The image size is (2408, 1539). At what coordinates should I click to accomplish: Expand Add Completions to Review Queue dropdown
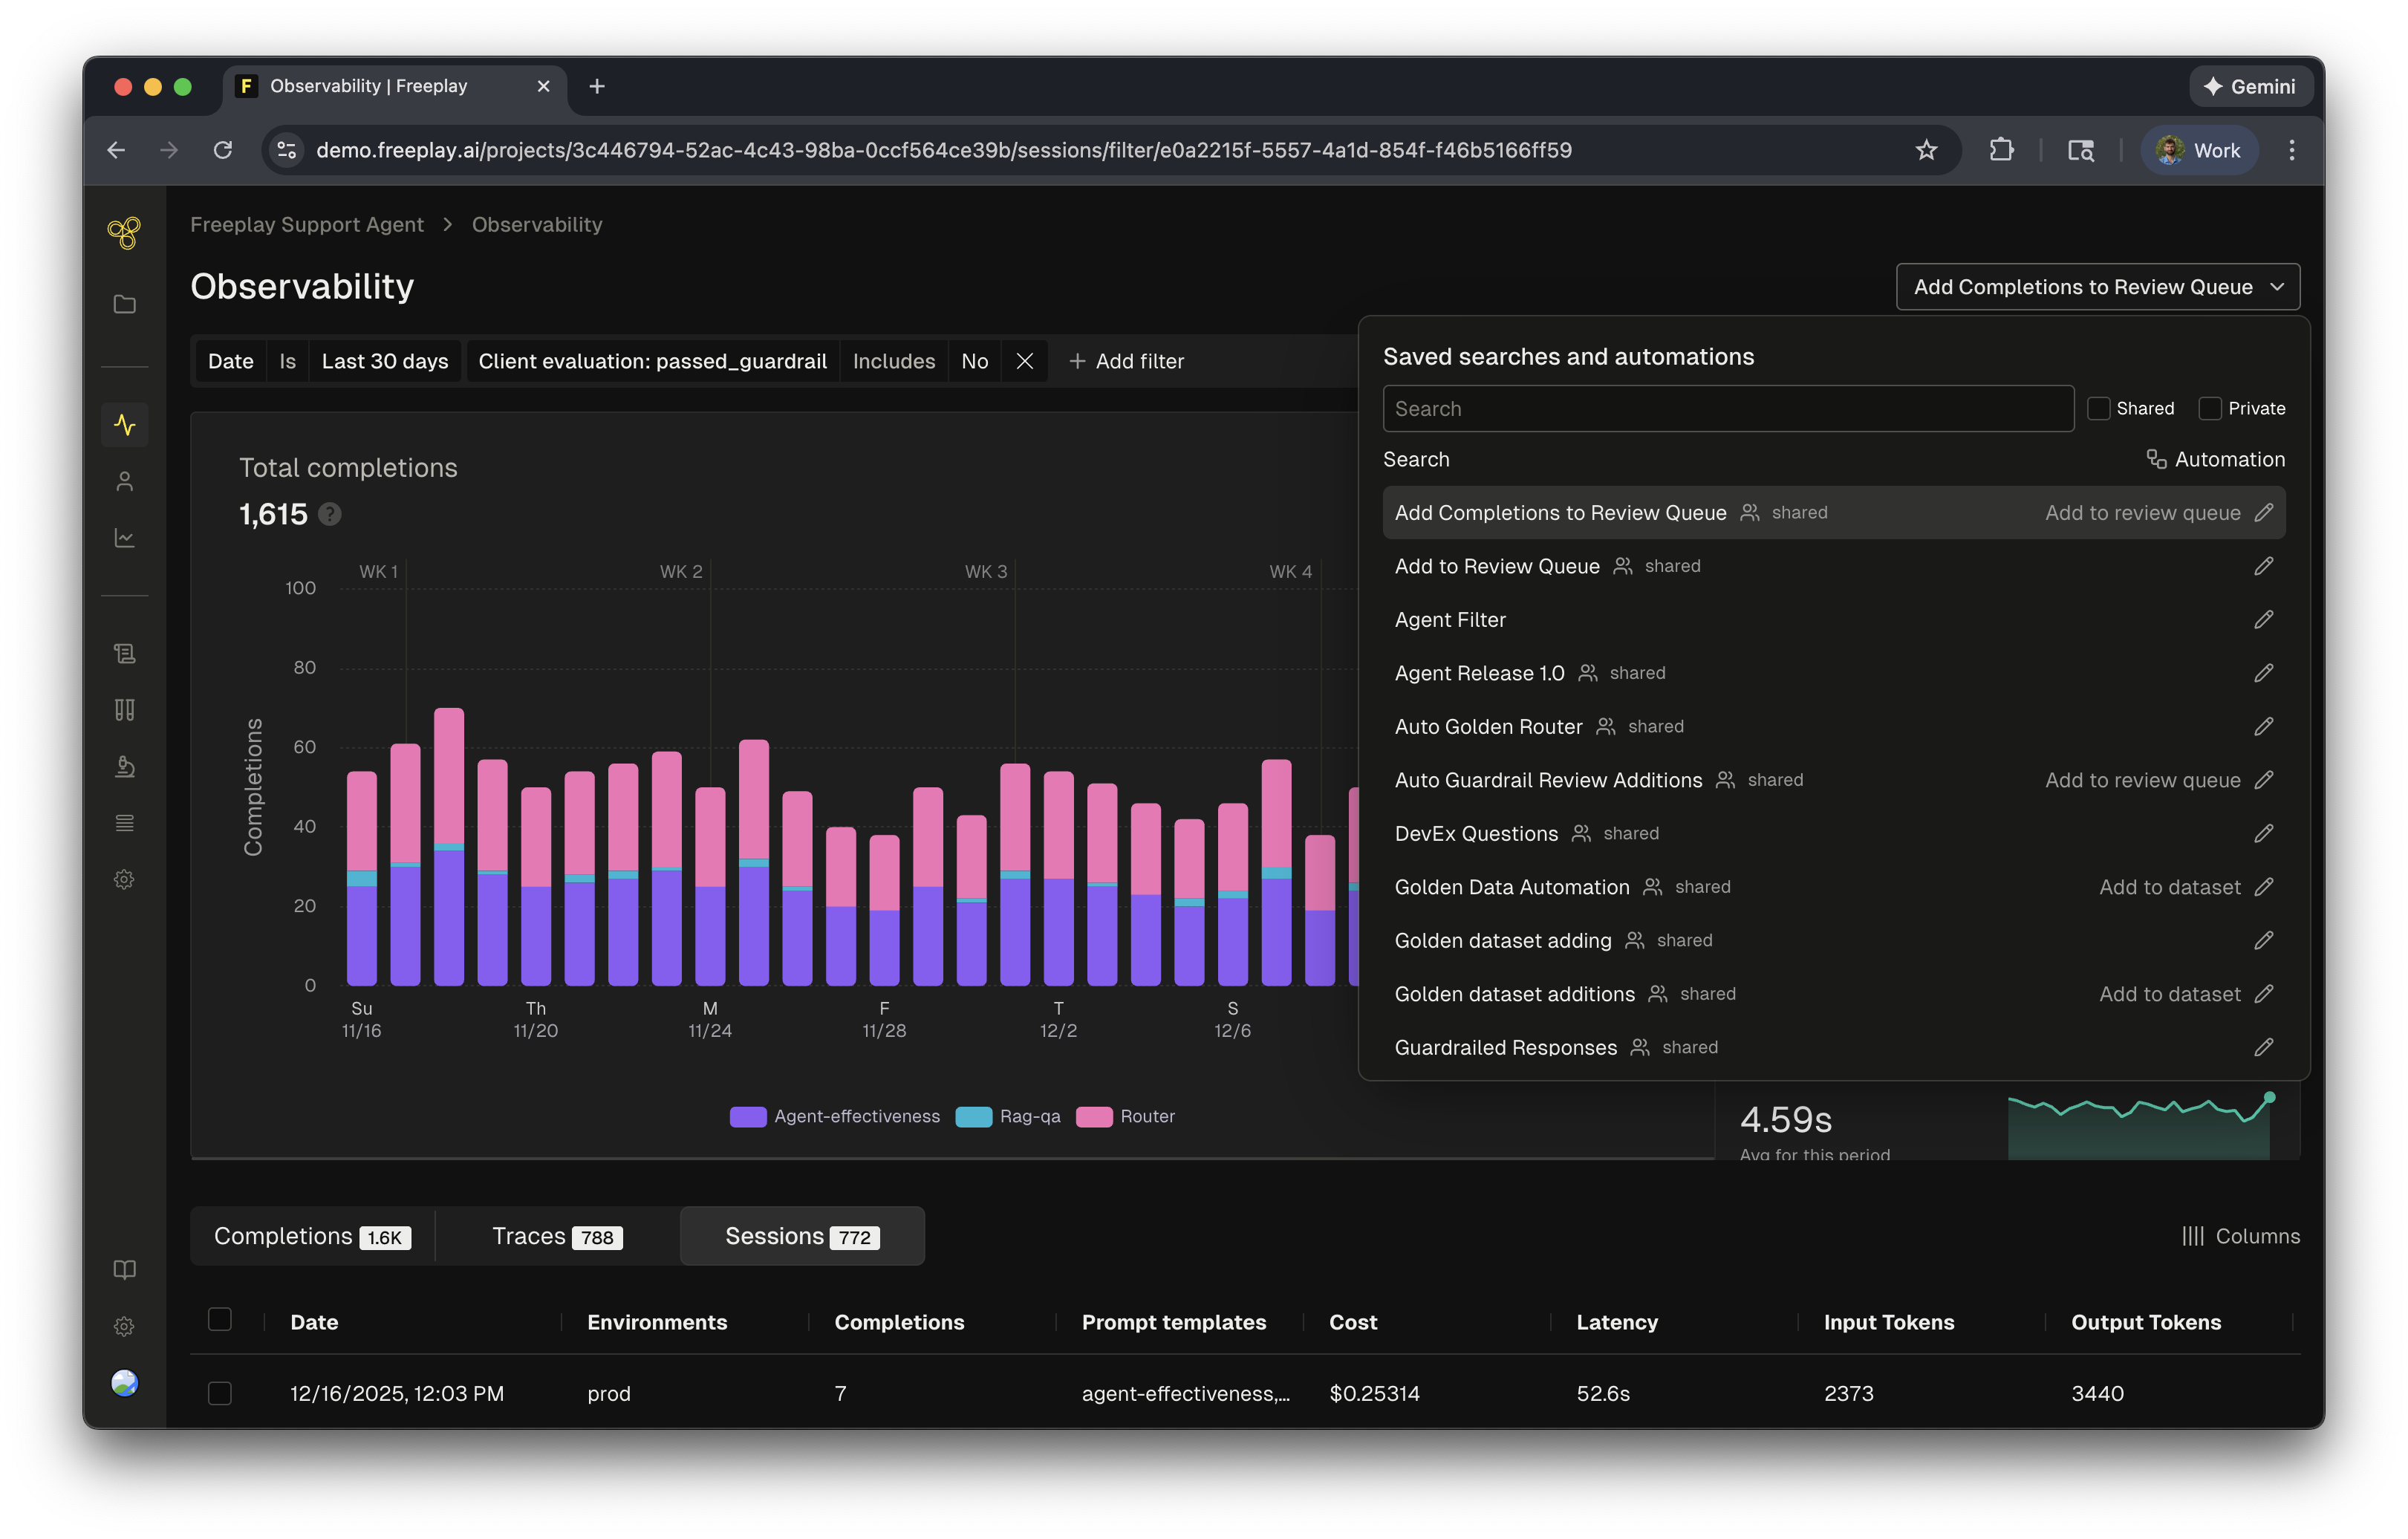(2097, 287)
